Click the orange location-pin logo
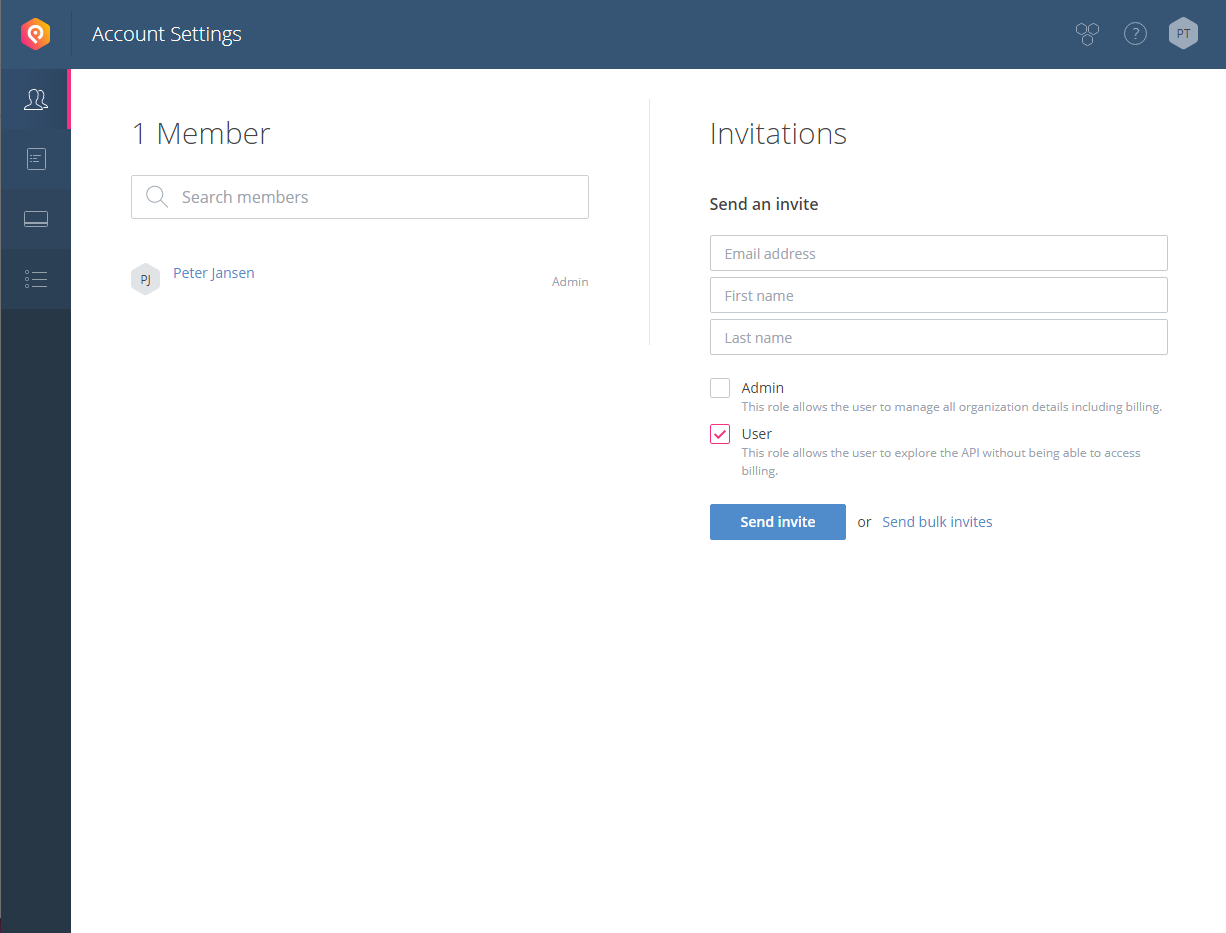1226x933 pixels. 36,35
